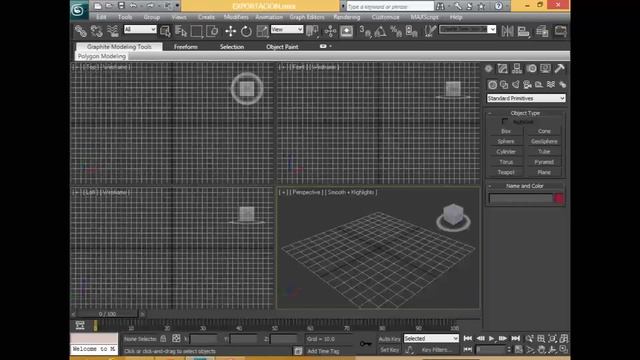Click the Polygon Modeling panel label

coord(102,56)
